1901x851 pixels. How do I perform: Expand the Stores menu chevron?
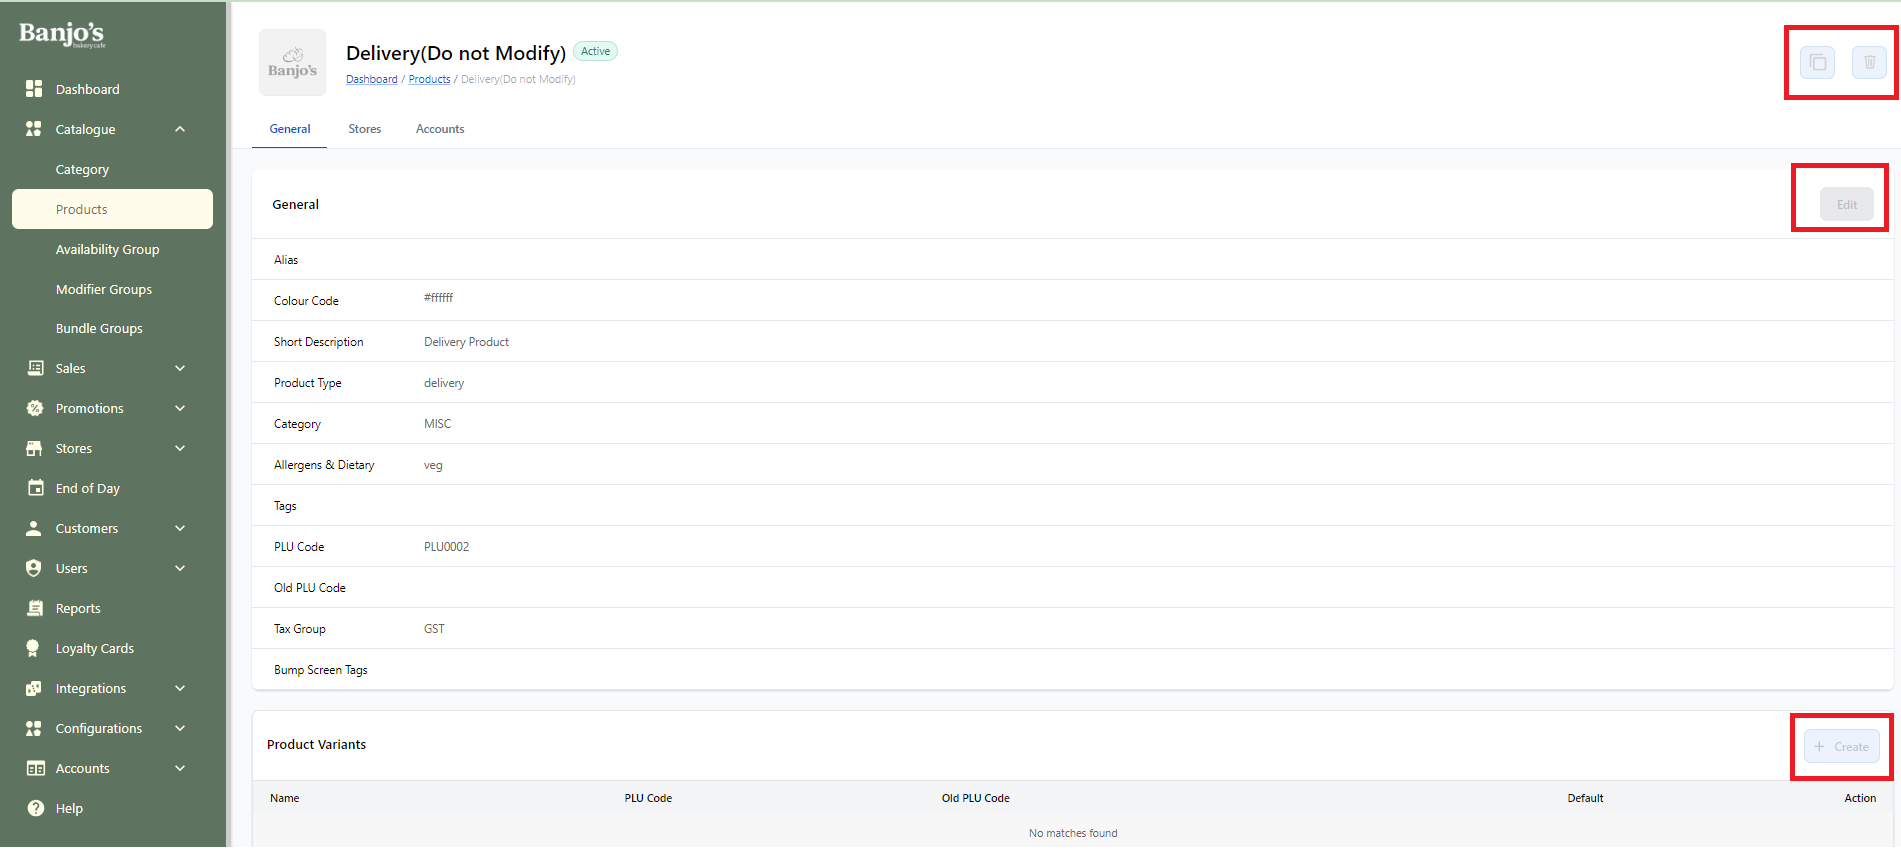coord(180,448)
